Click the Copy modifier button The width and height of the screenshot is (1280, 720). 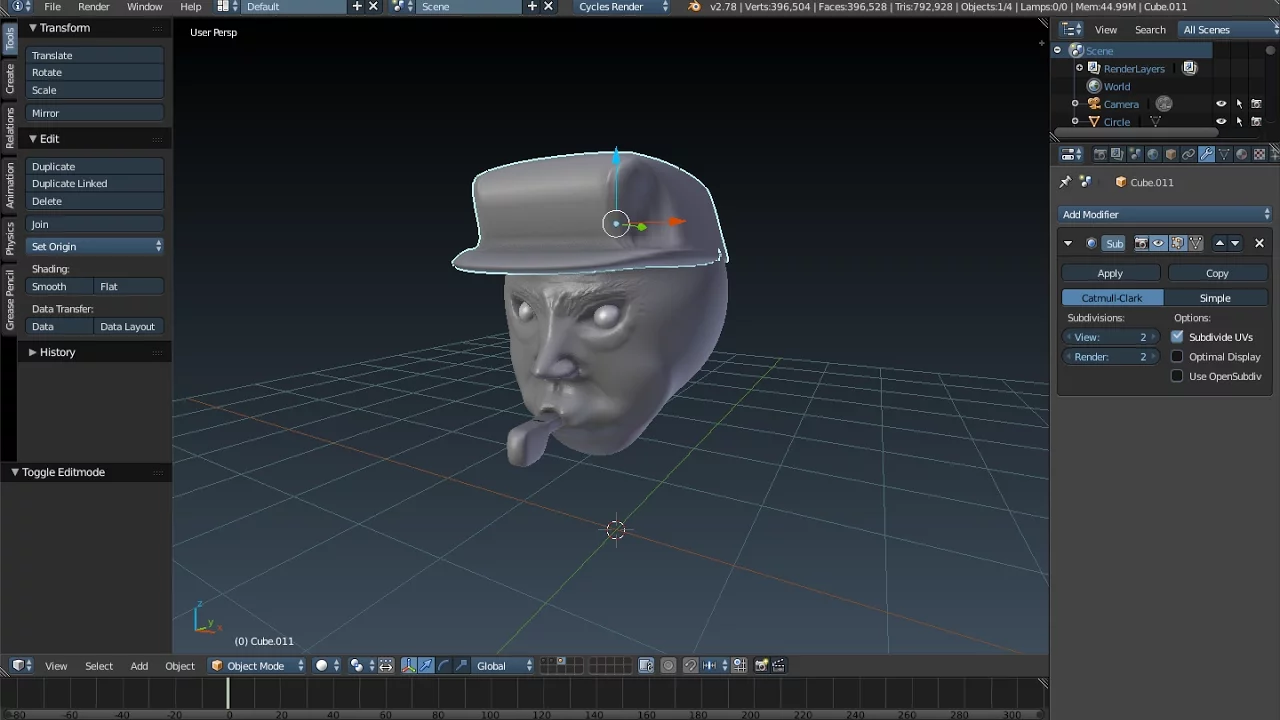[x=1217, y=273]
